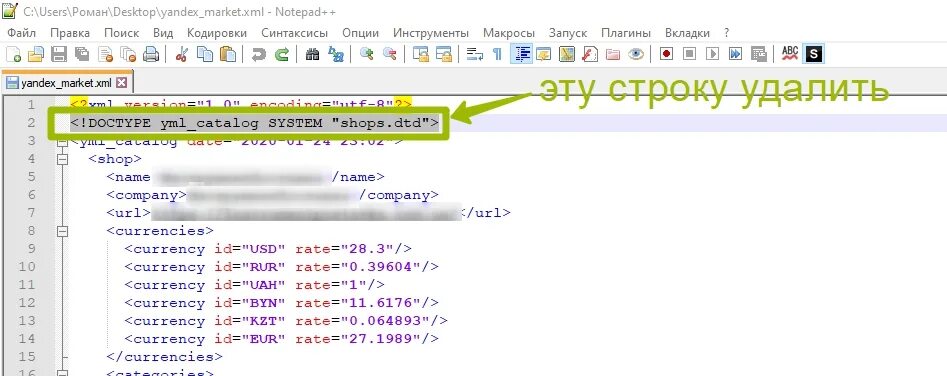
Task: Open the Function List panel icon
Action: point(589,54)
